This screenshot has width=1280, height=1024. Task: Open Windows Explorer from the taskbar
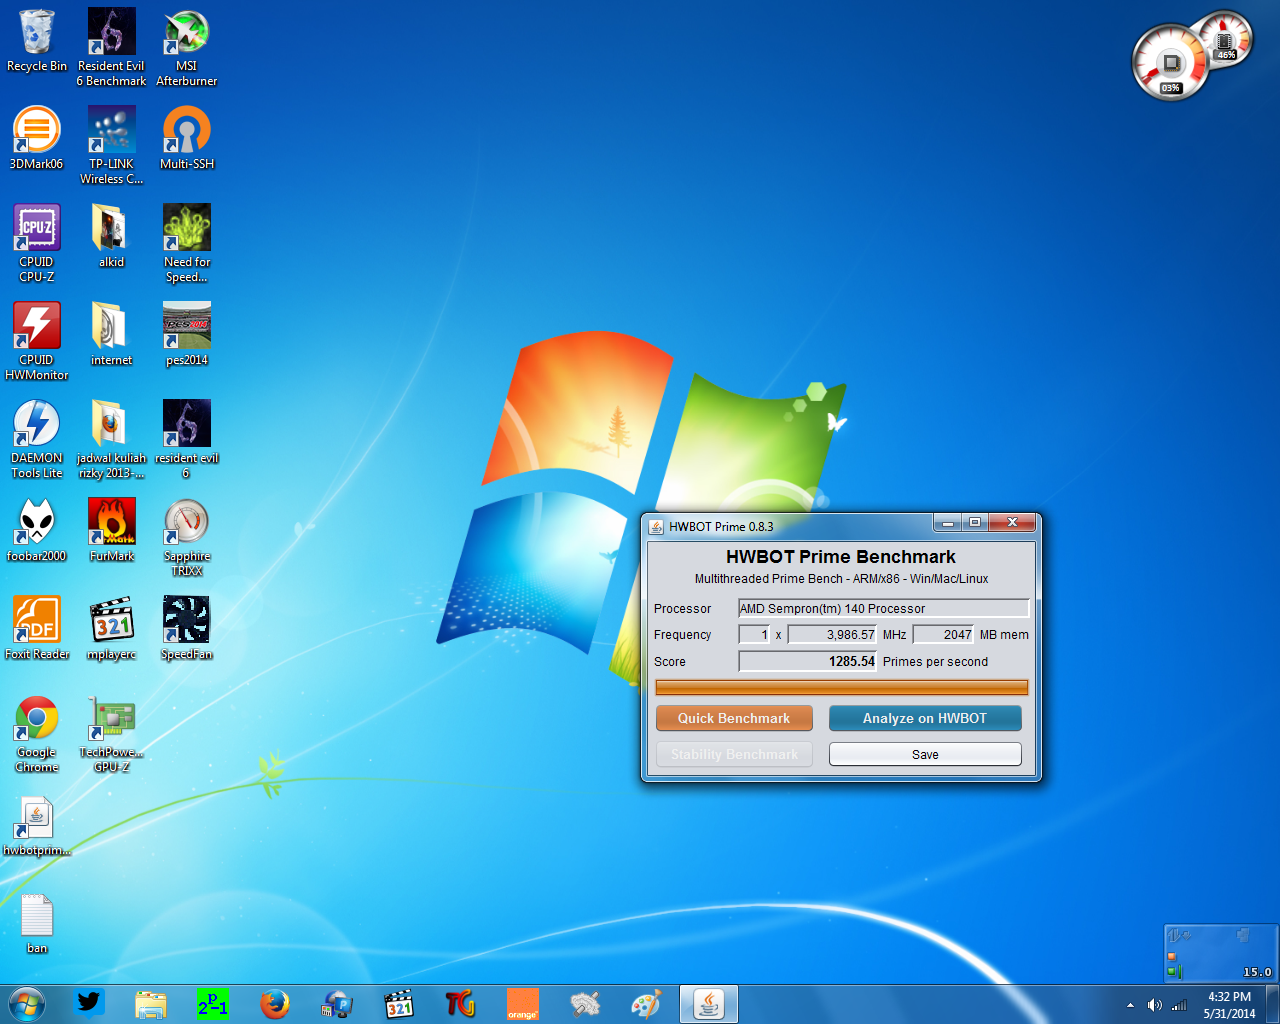tap(151, 1004)
